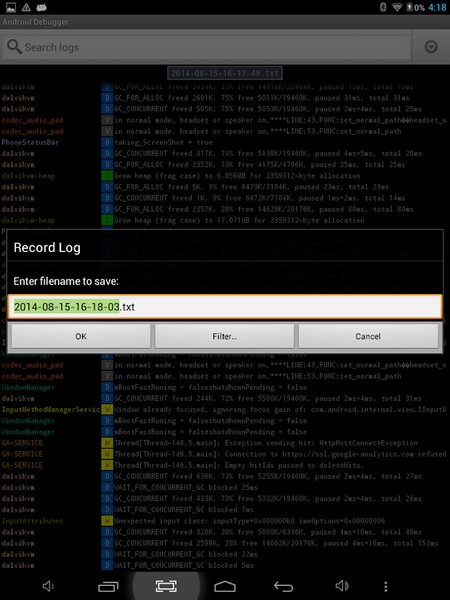Tap the volume up navigation icon
Screen dimensions: 450x600
[342, 586]
